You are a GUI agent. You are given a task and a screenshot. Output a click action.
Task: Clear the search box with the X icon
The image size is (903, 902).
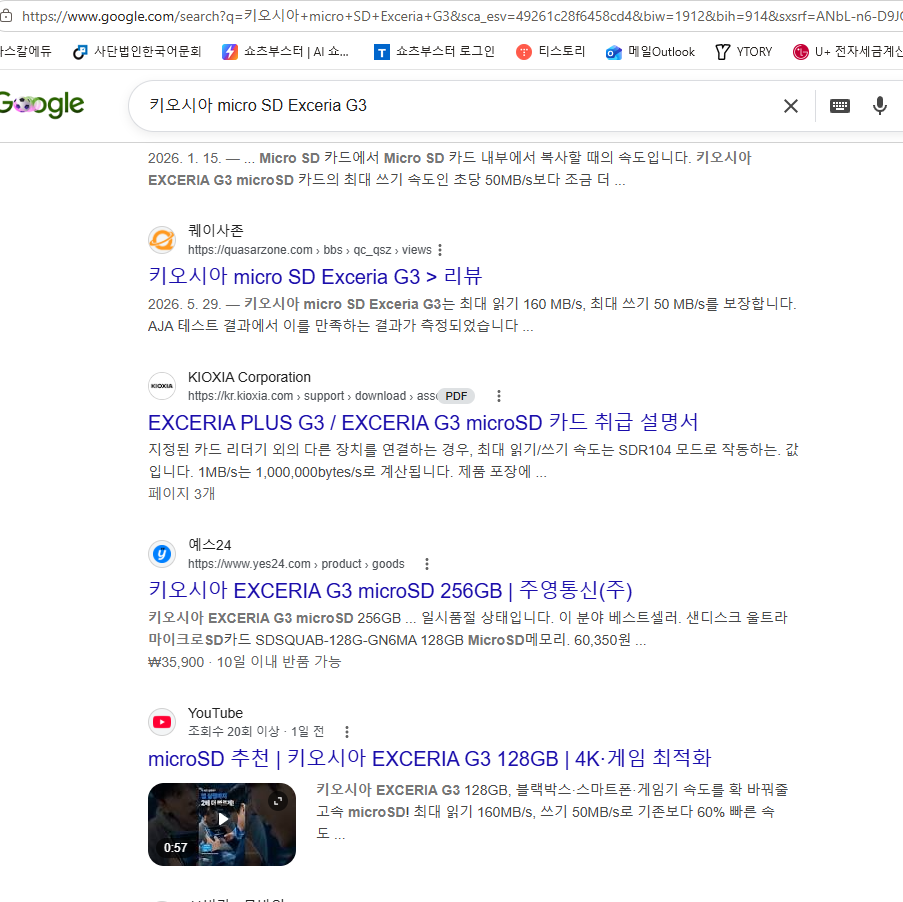pyautogui.click(x=791, y=106)
